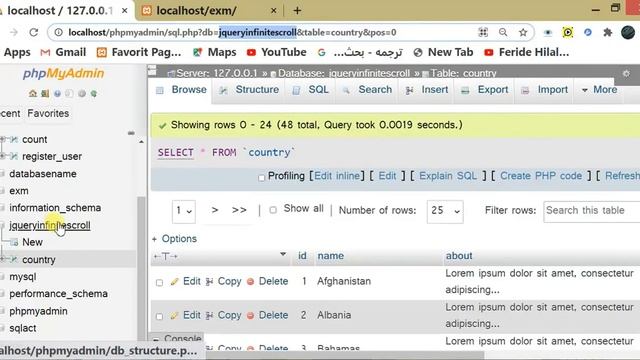Jump to last page with >> button
Image resolution: width=640 pixels, height=360 pixels.
239,210
